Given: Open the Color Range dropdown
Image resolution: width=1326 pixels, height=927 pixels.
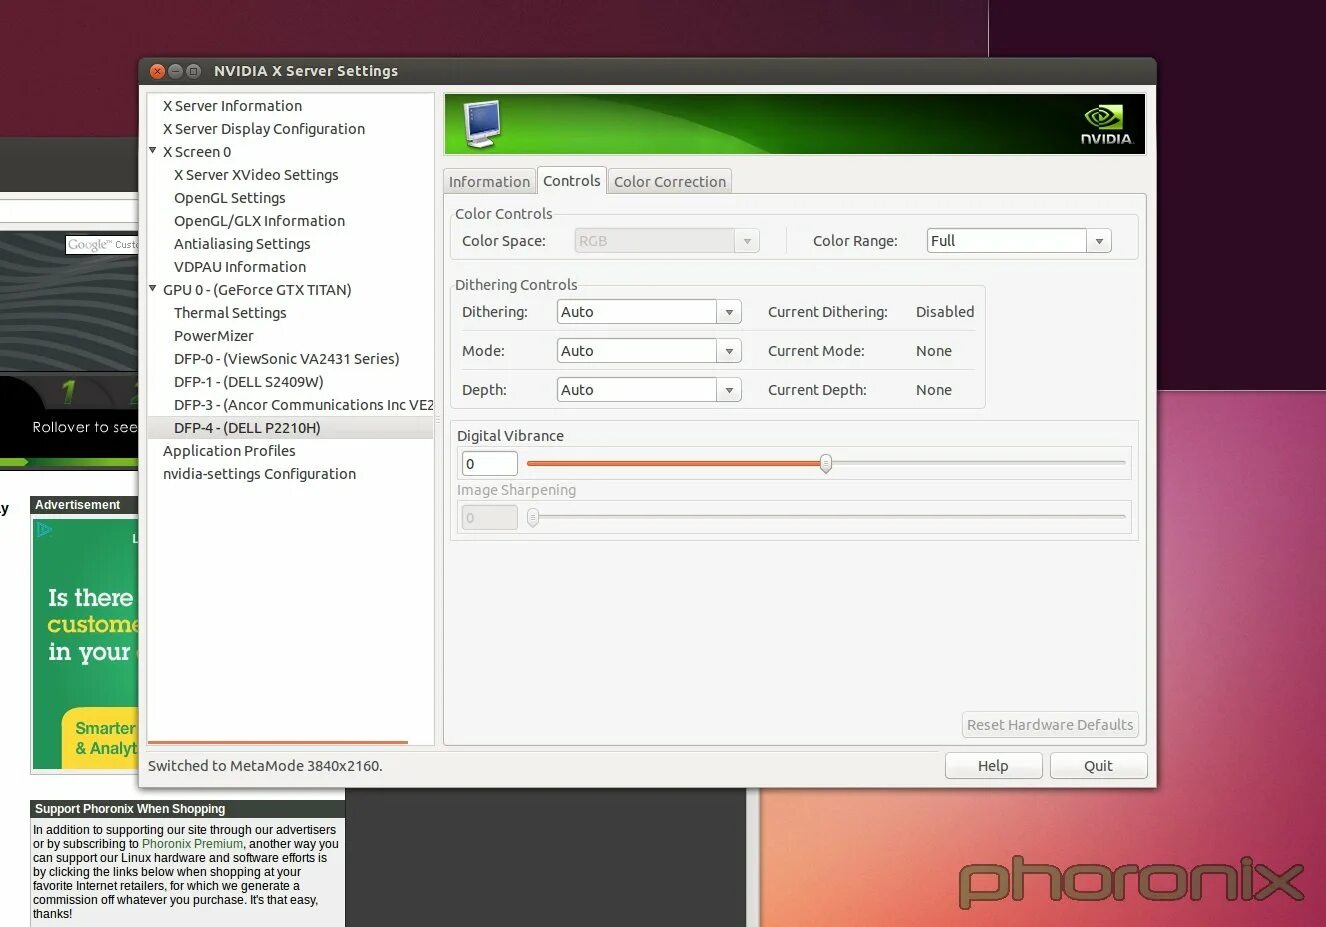Looking at the screenshot, I should [x=1019, y=241].
